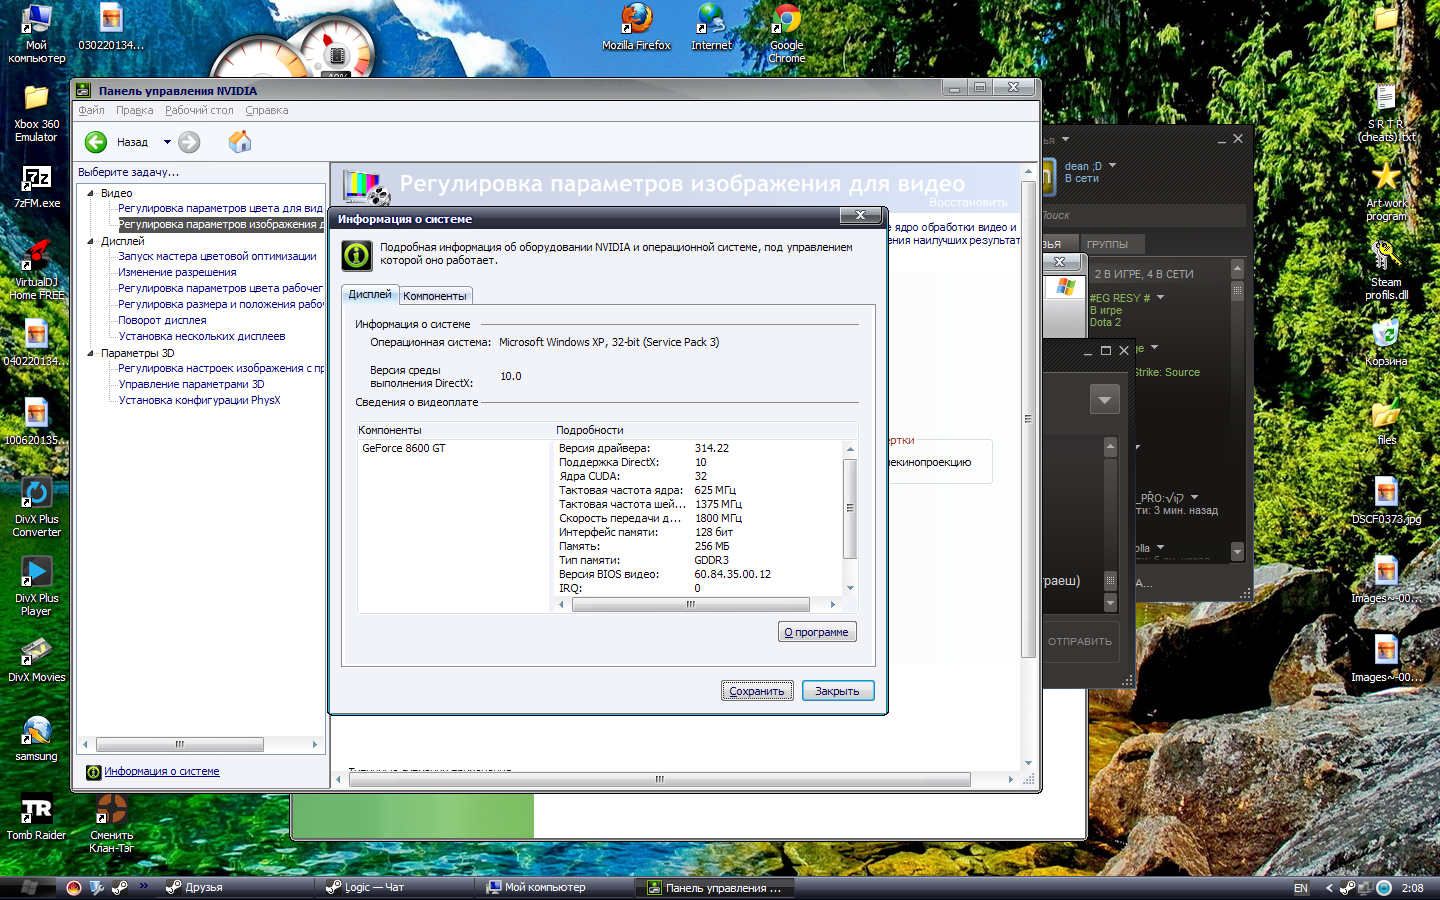This screenshot has height=900, width=1440.
Task: Open Google Chrome desktop icon
Action: tap(786, 34)
